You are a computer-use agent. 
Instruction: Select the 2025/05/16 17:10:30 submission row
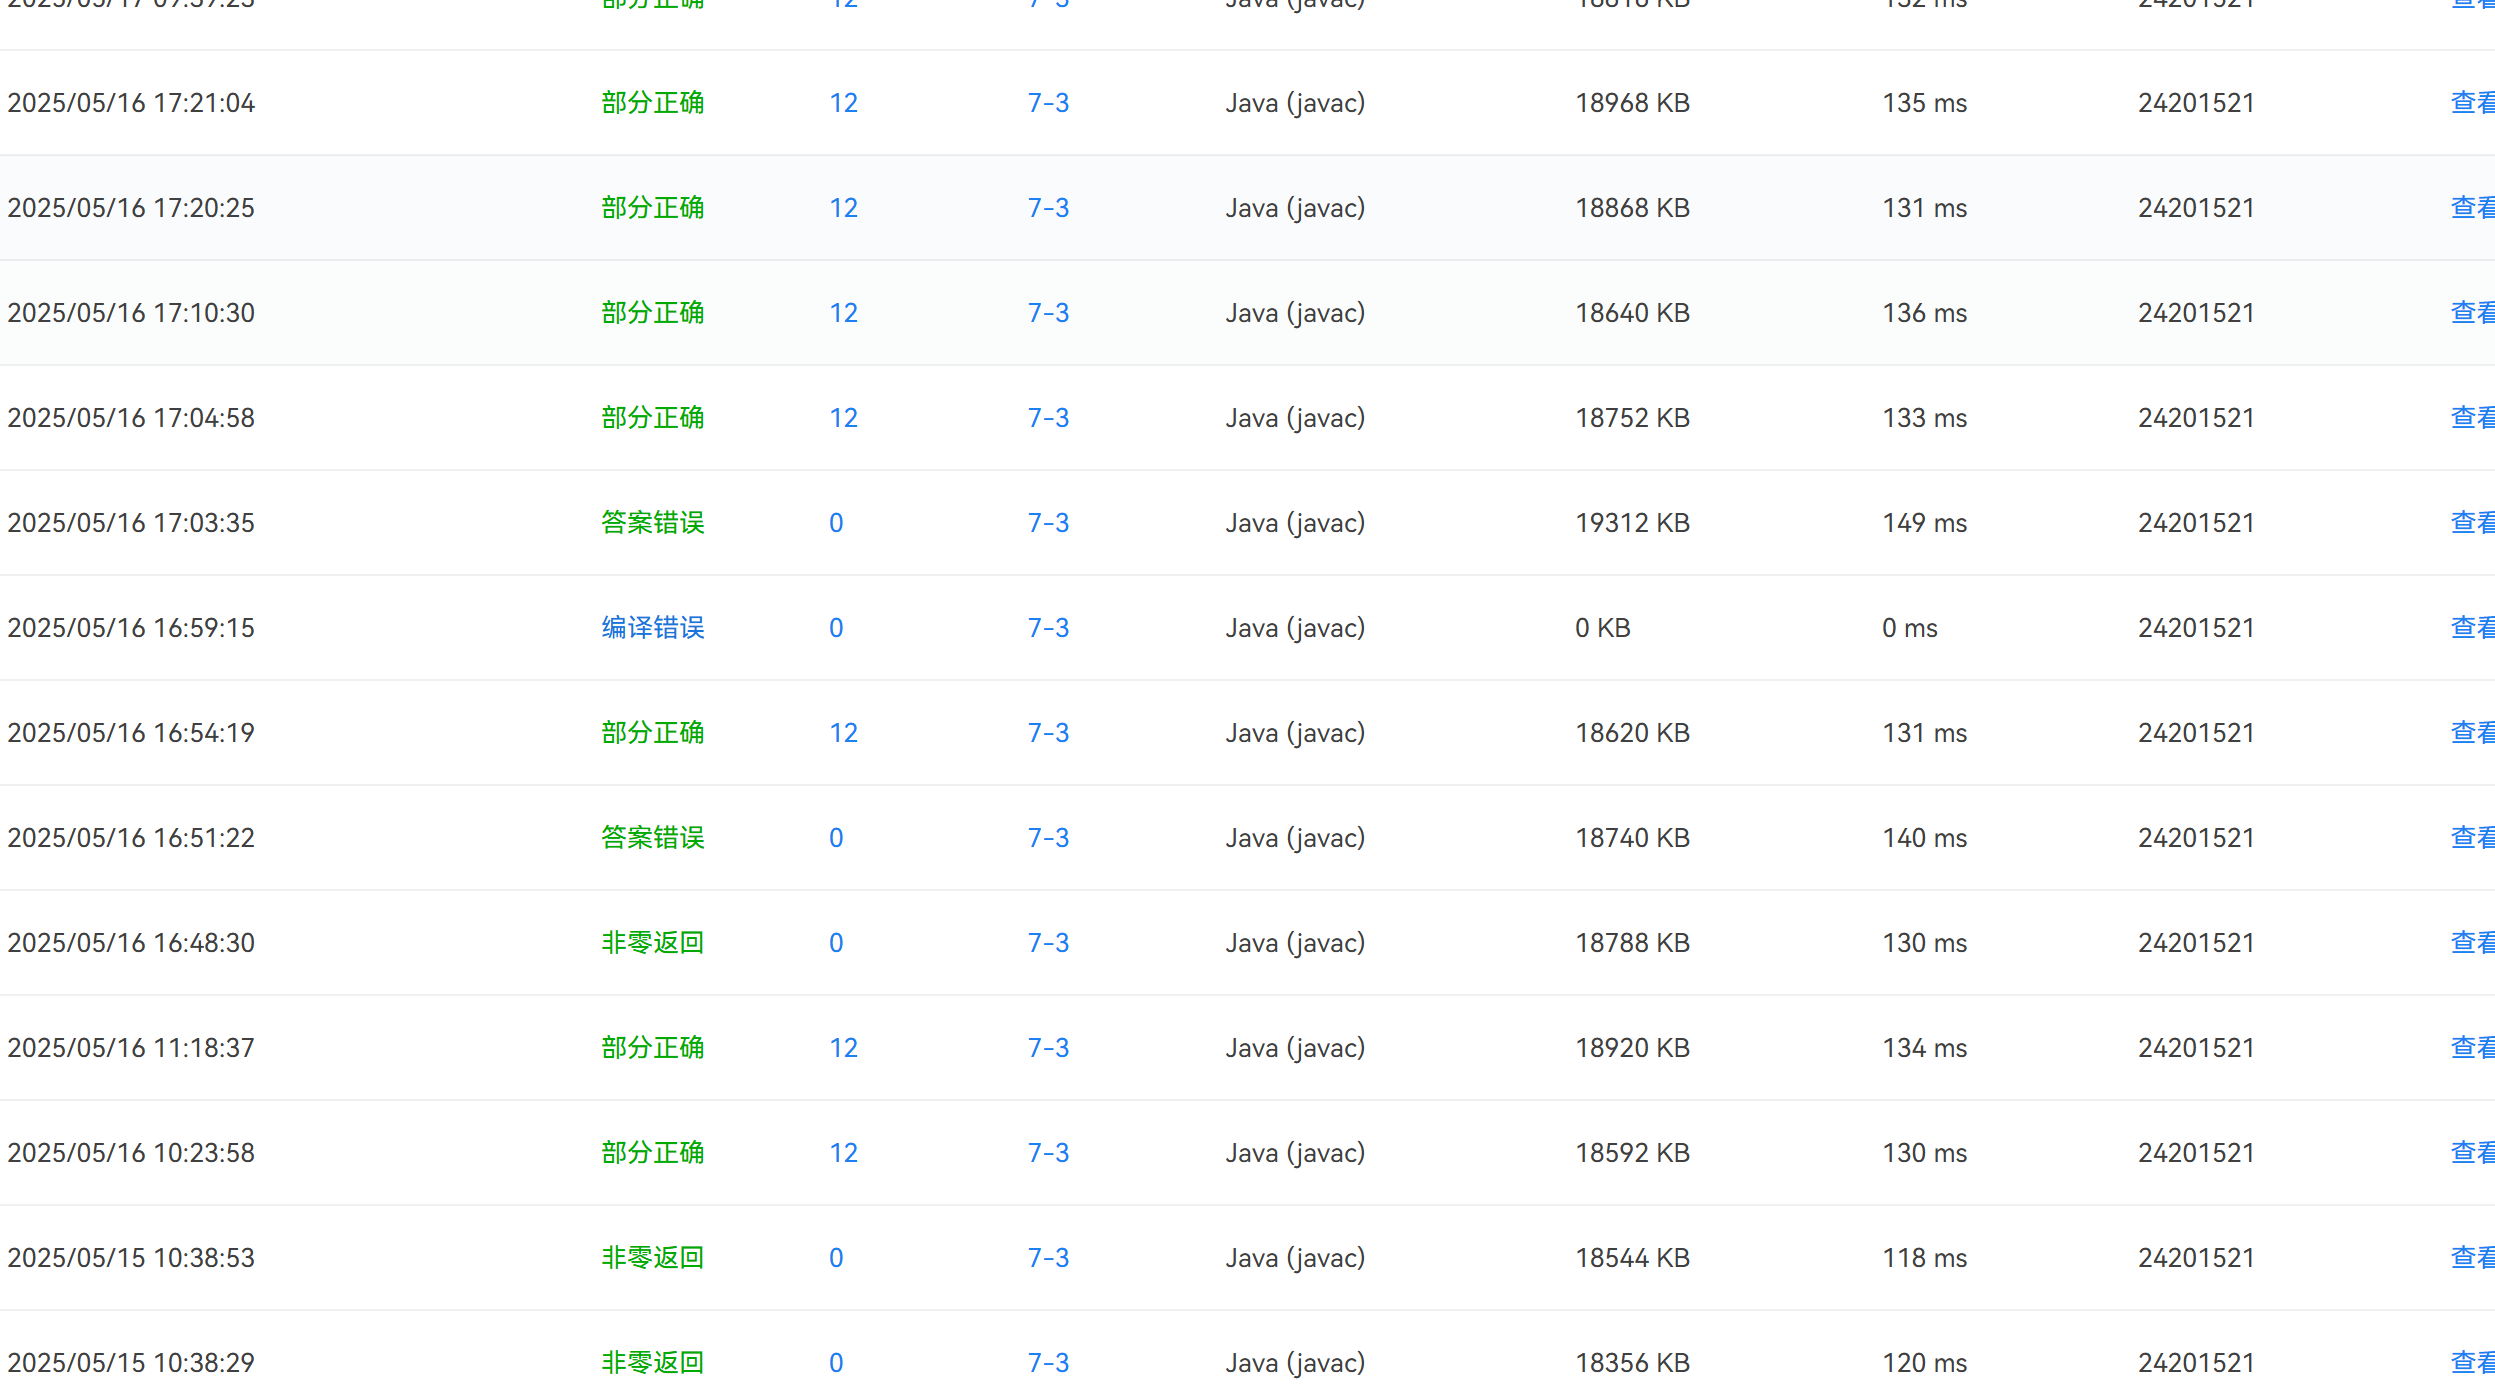coord(131,313)
